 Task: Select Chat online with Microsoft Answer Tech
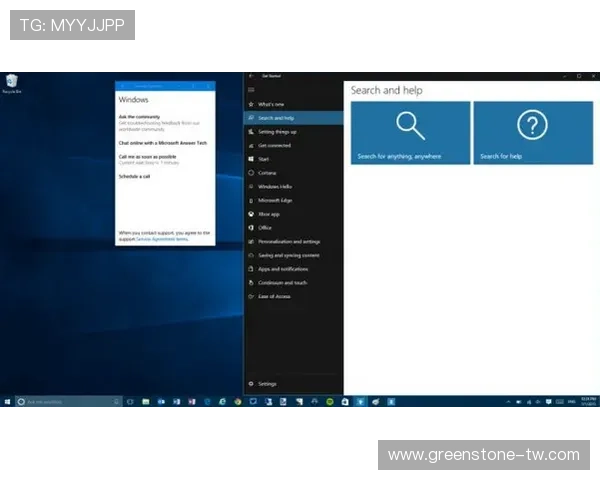pos(162,142)
